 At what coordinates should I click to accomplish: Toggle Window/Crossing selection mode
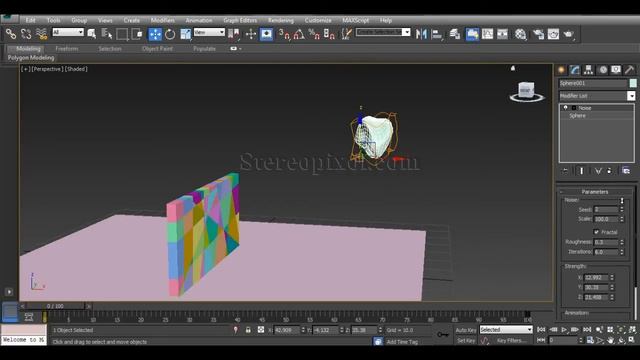coord(137,34)
